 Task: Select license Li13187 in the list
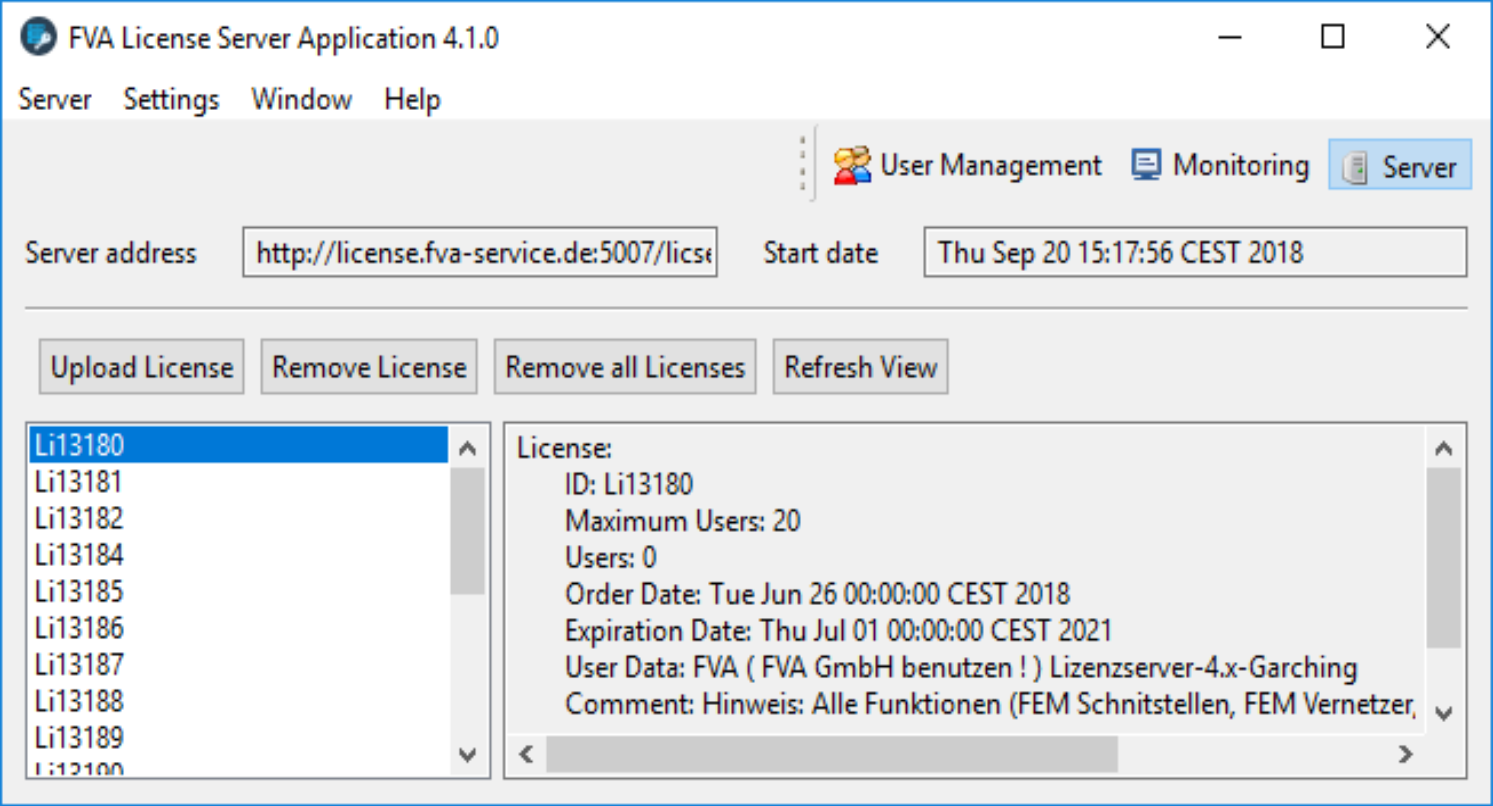[x=79, y=664]
